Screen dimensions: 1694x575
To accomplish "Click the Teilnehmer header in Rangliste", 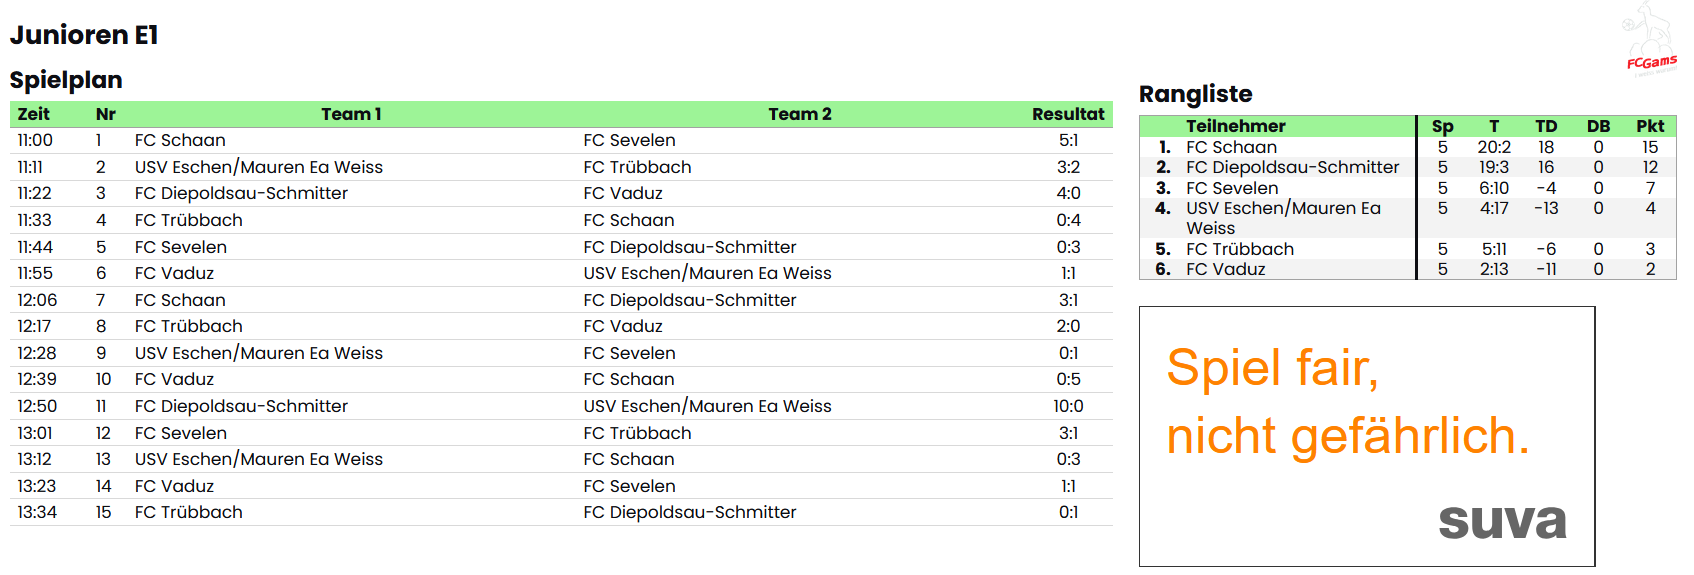I will pyautogui.click(x=1235, y=126).
